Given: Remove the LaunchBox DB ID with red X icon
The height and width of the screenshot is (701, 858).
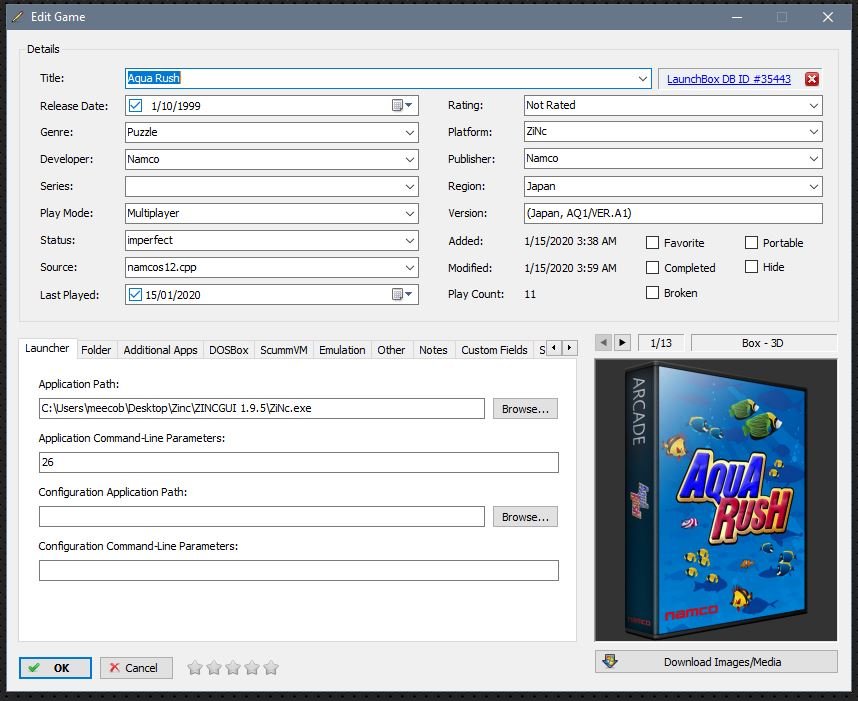Looking at the screenshot, I should click(x=812, y=79).
